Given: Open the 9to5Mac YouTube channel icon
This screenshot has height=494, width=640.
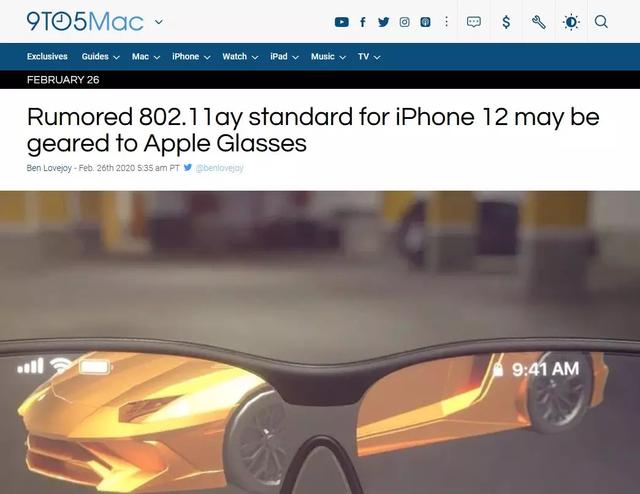Looking at the screenshot, I should 342,22.
